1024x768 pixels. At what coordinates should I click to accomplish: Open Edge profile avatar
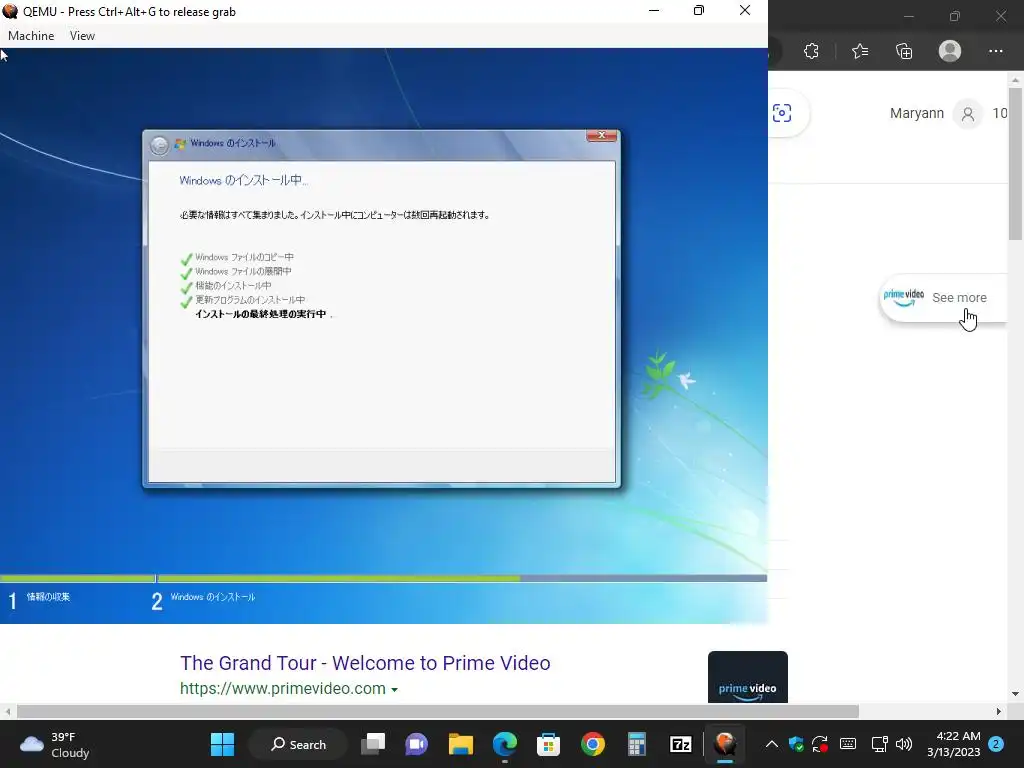pos(950,51)
